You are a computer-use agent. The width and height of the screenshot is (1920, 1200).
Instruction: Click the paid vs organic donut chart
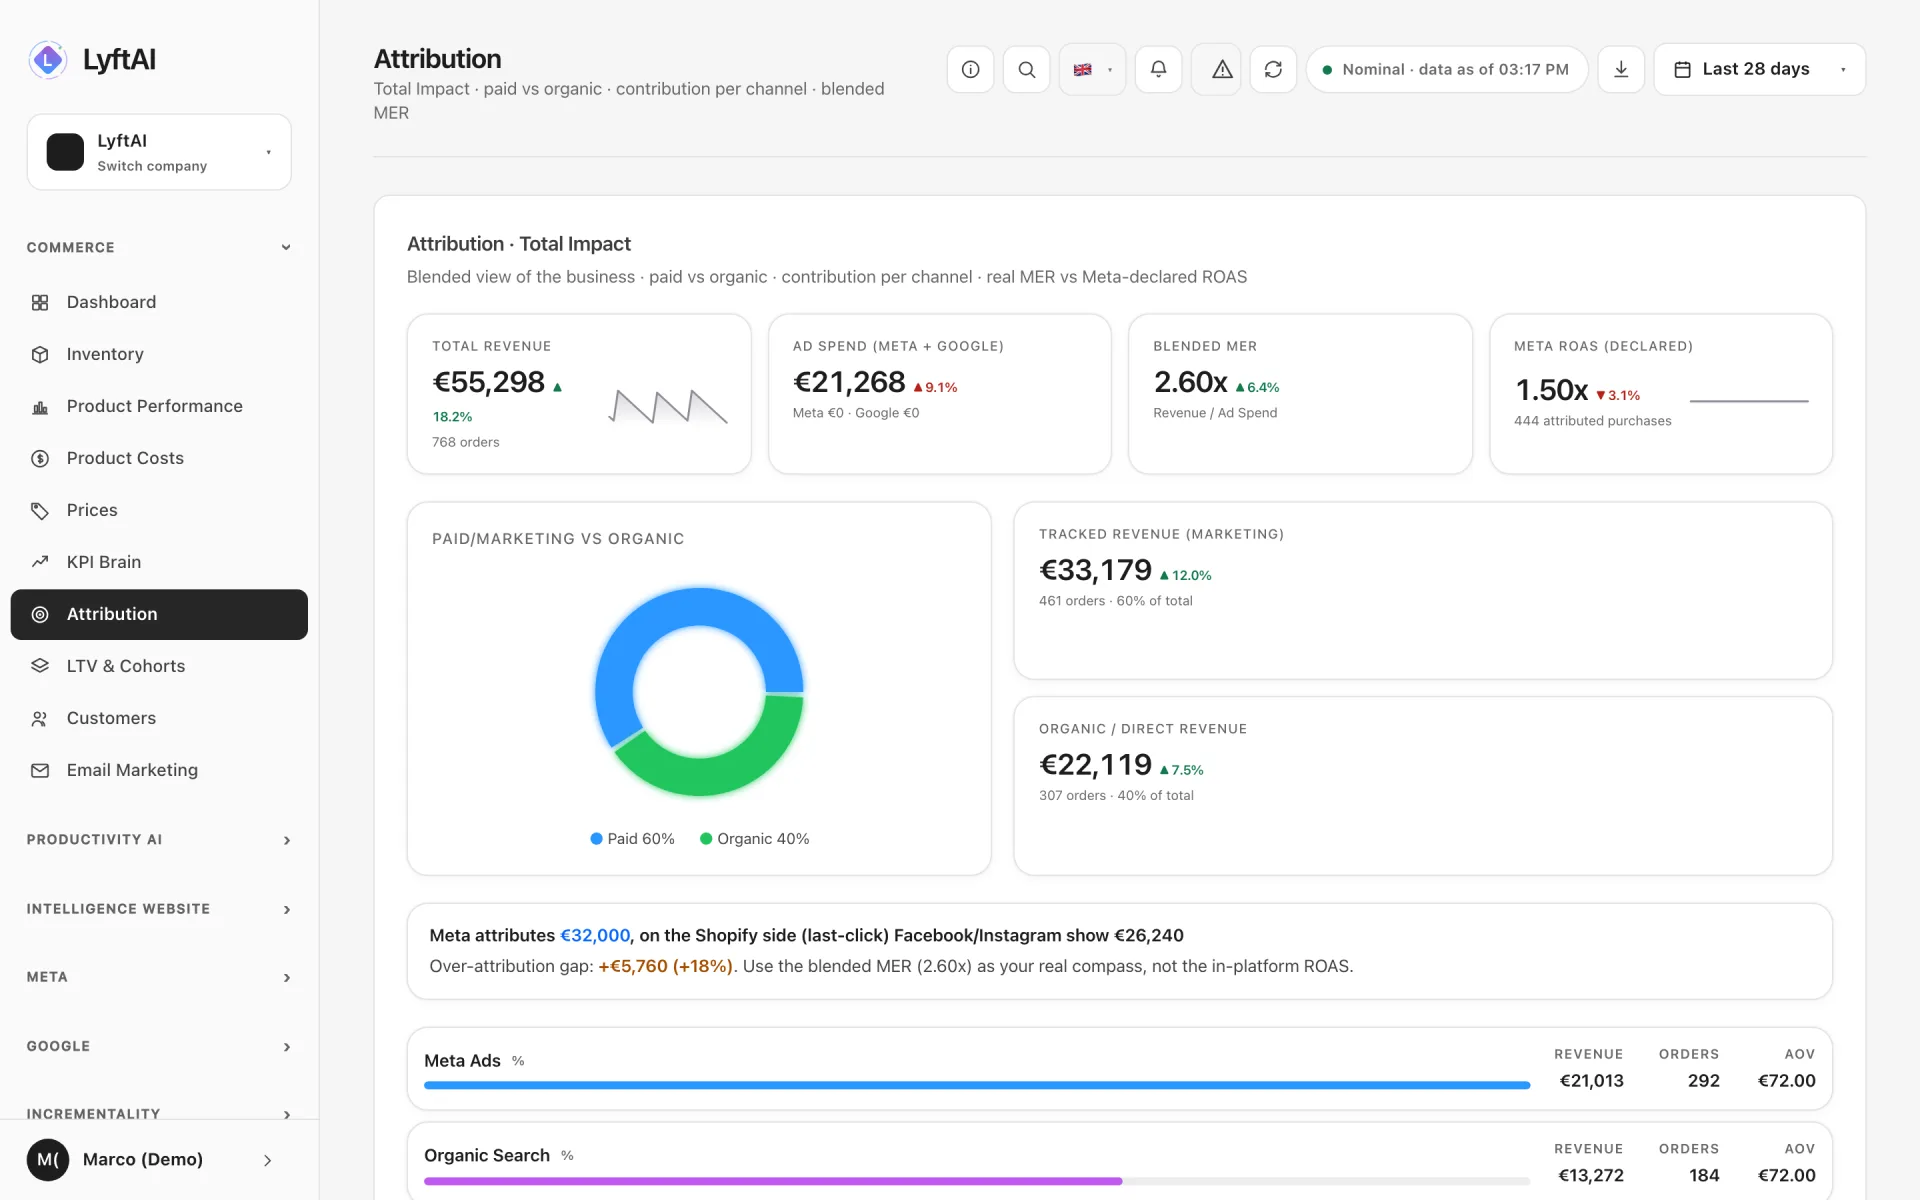point(699,692)
